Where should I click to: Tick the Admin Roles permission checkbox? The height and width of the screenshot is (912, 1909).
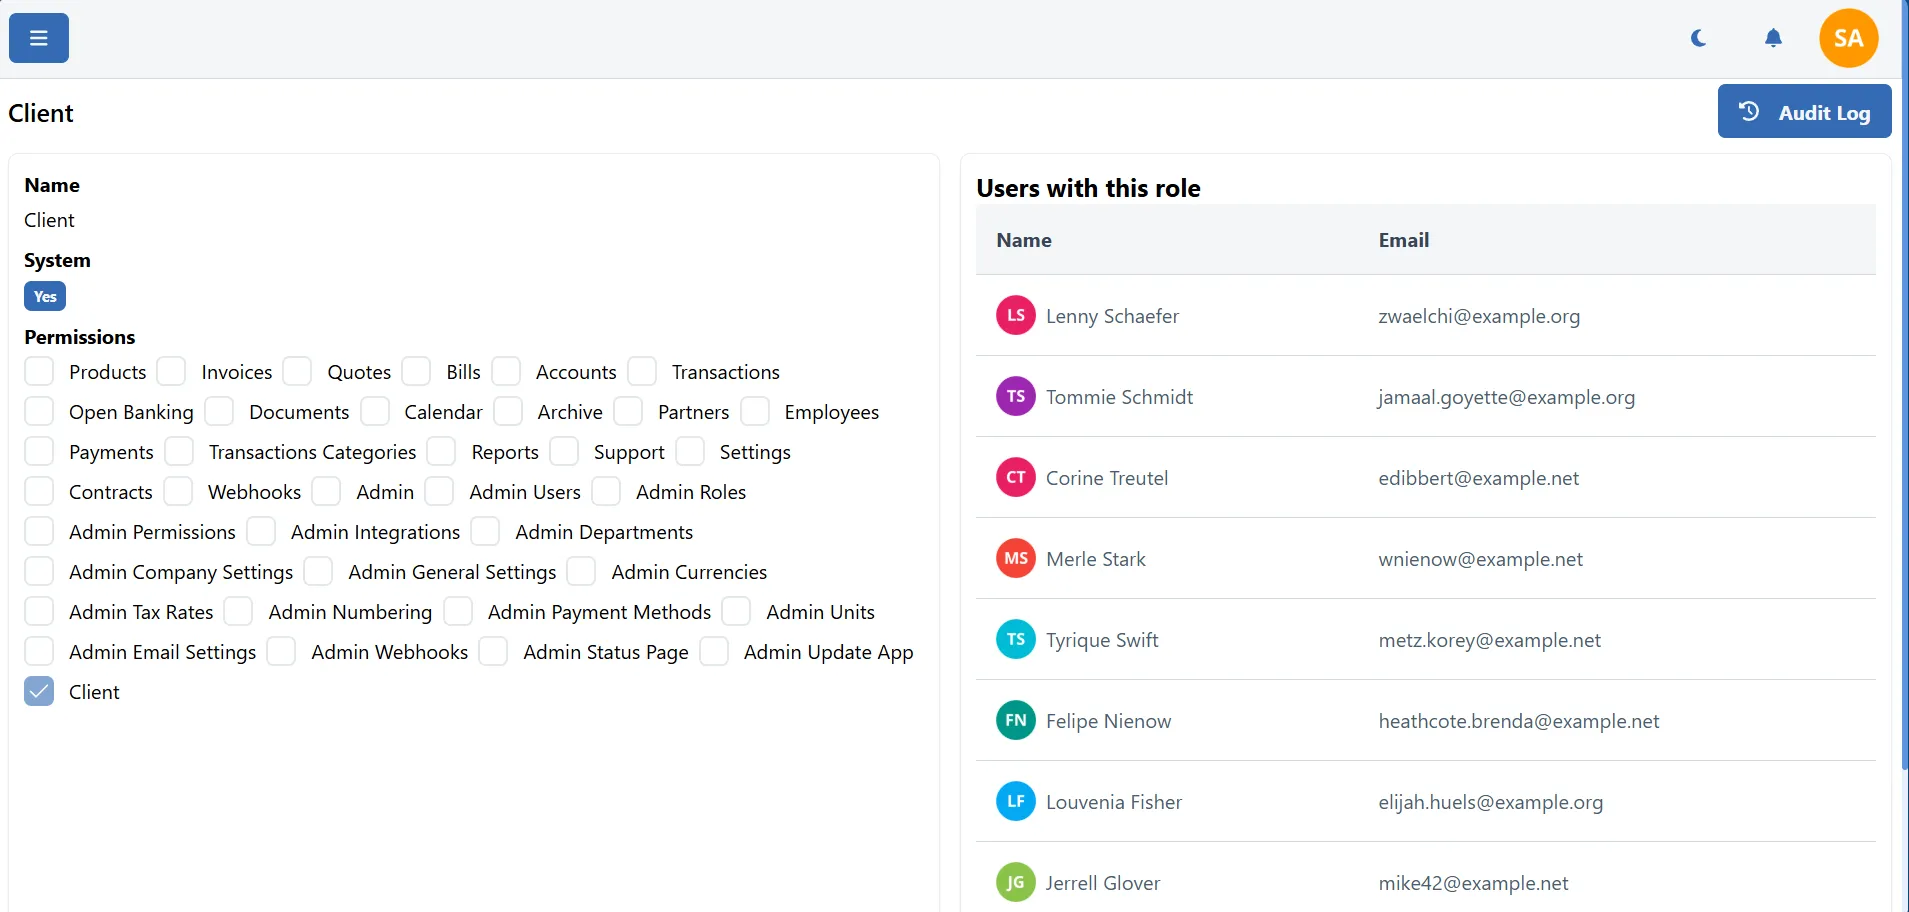point(606,492)
